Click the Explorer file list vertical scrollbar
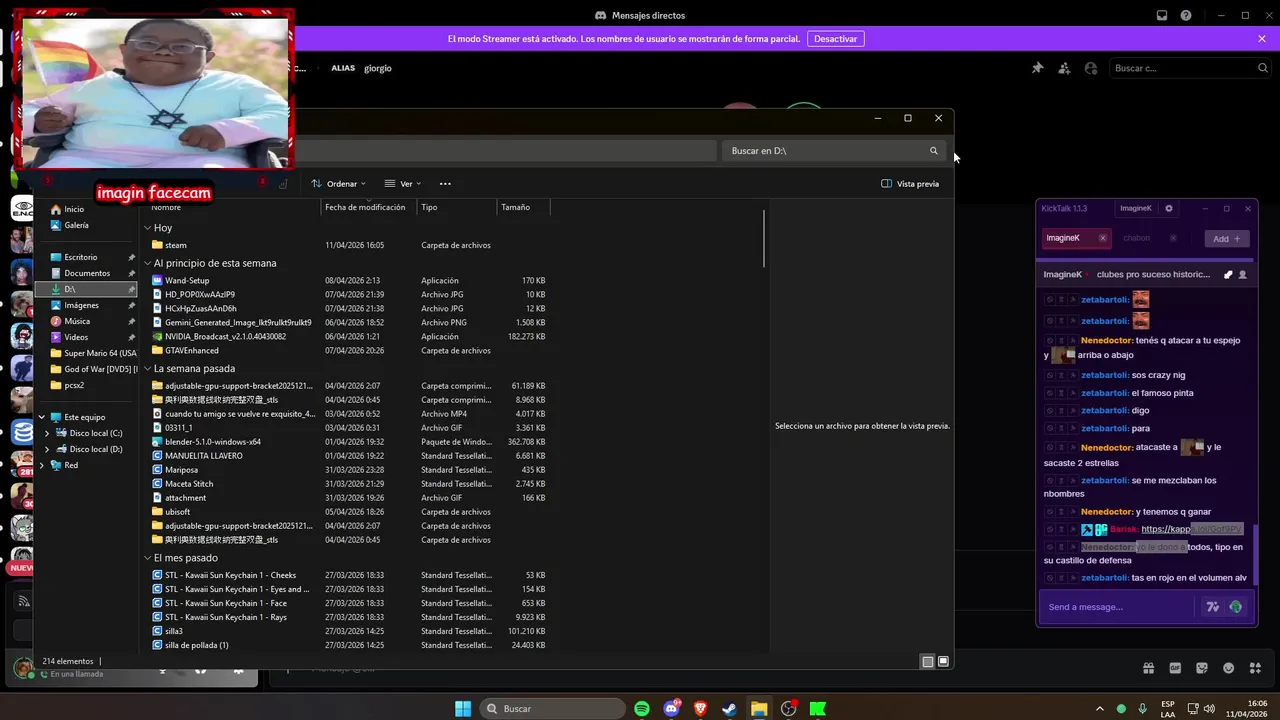1280x720 pixels. 764,238
